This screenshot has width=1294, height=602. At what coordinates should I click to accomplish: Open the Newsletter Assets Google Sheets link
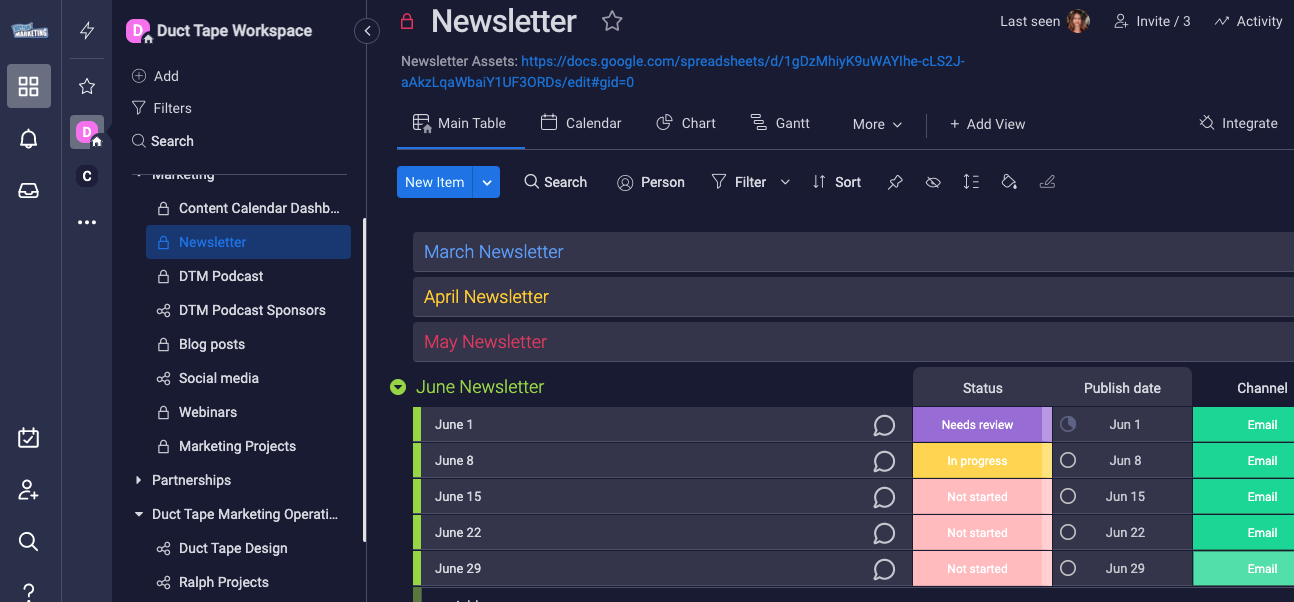pos(742,72)
